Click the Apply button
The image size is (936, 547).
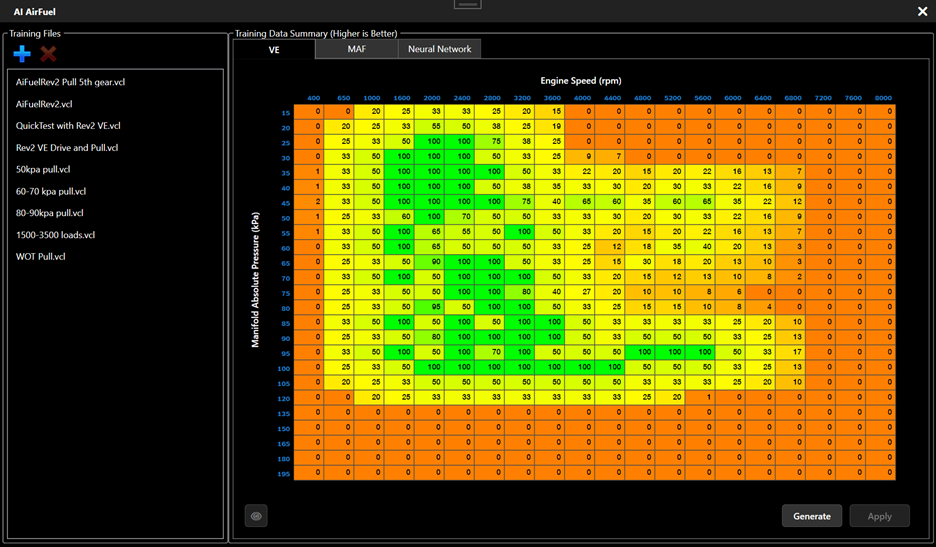[879, 516]
